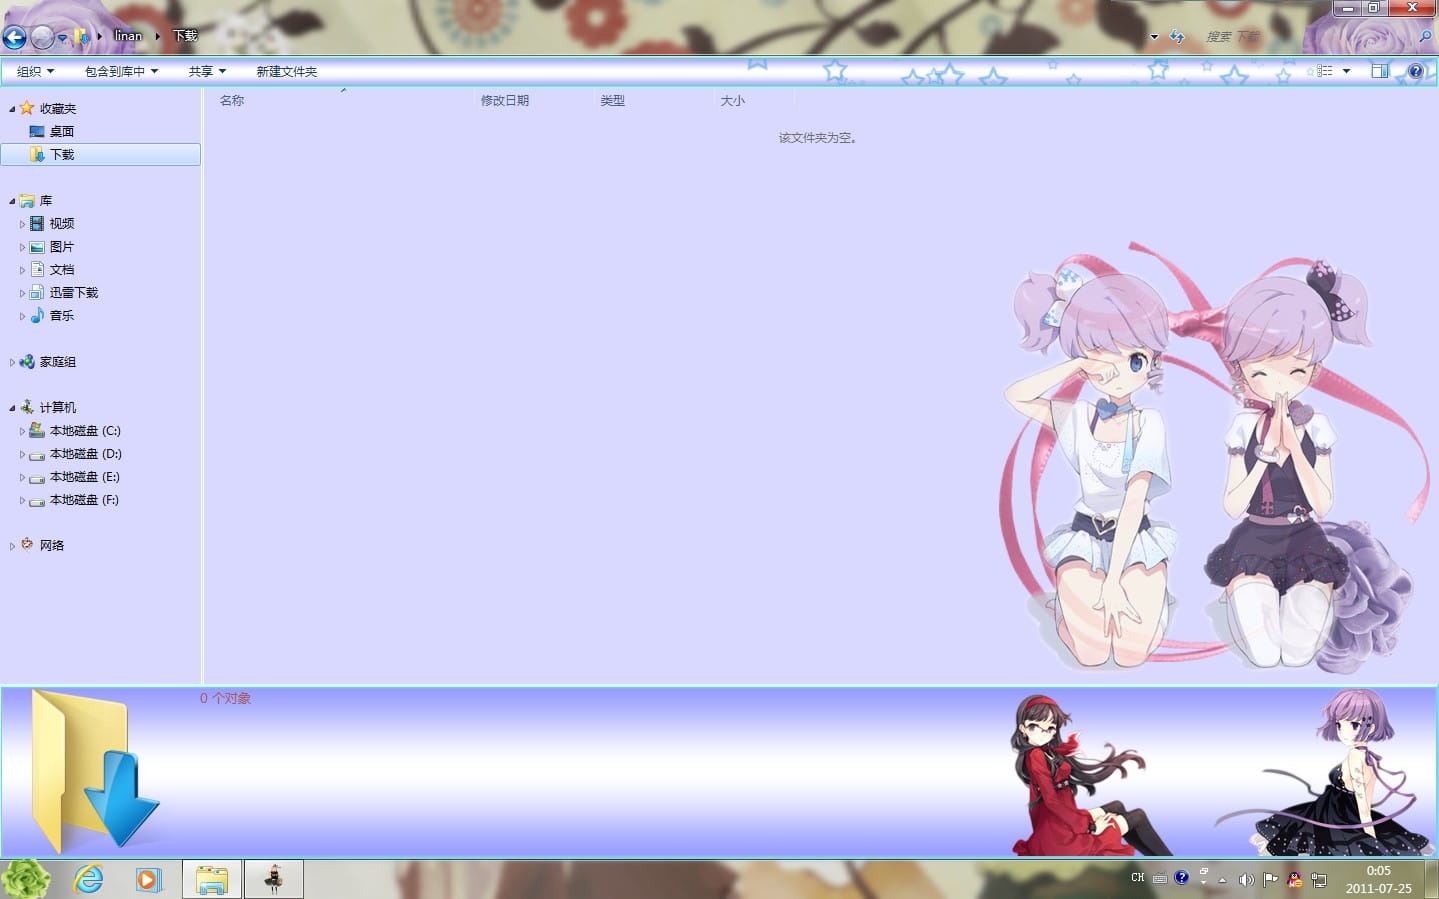Toggle the preview pane icon
This screenshot has width=1439, height=899.
tap(1380, 71)
